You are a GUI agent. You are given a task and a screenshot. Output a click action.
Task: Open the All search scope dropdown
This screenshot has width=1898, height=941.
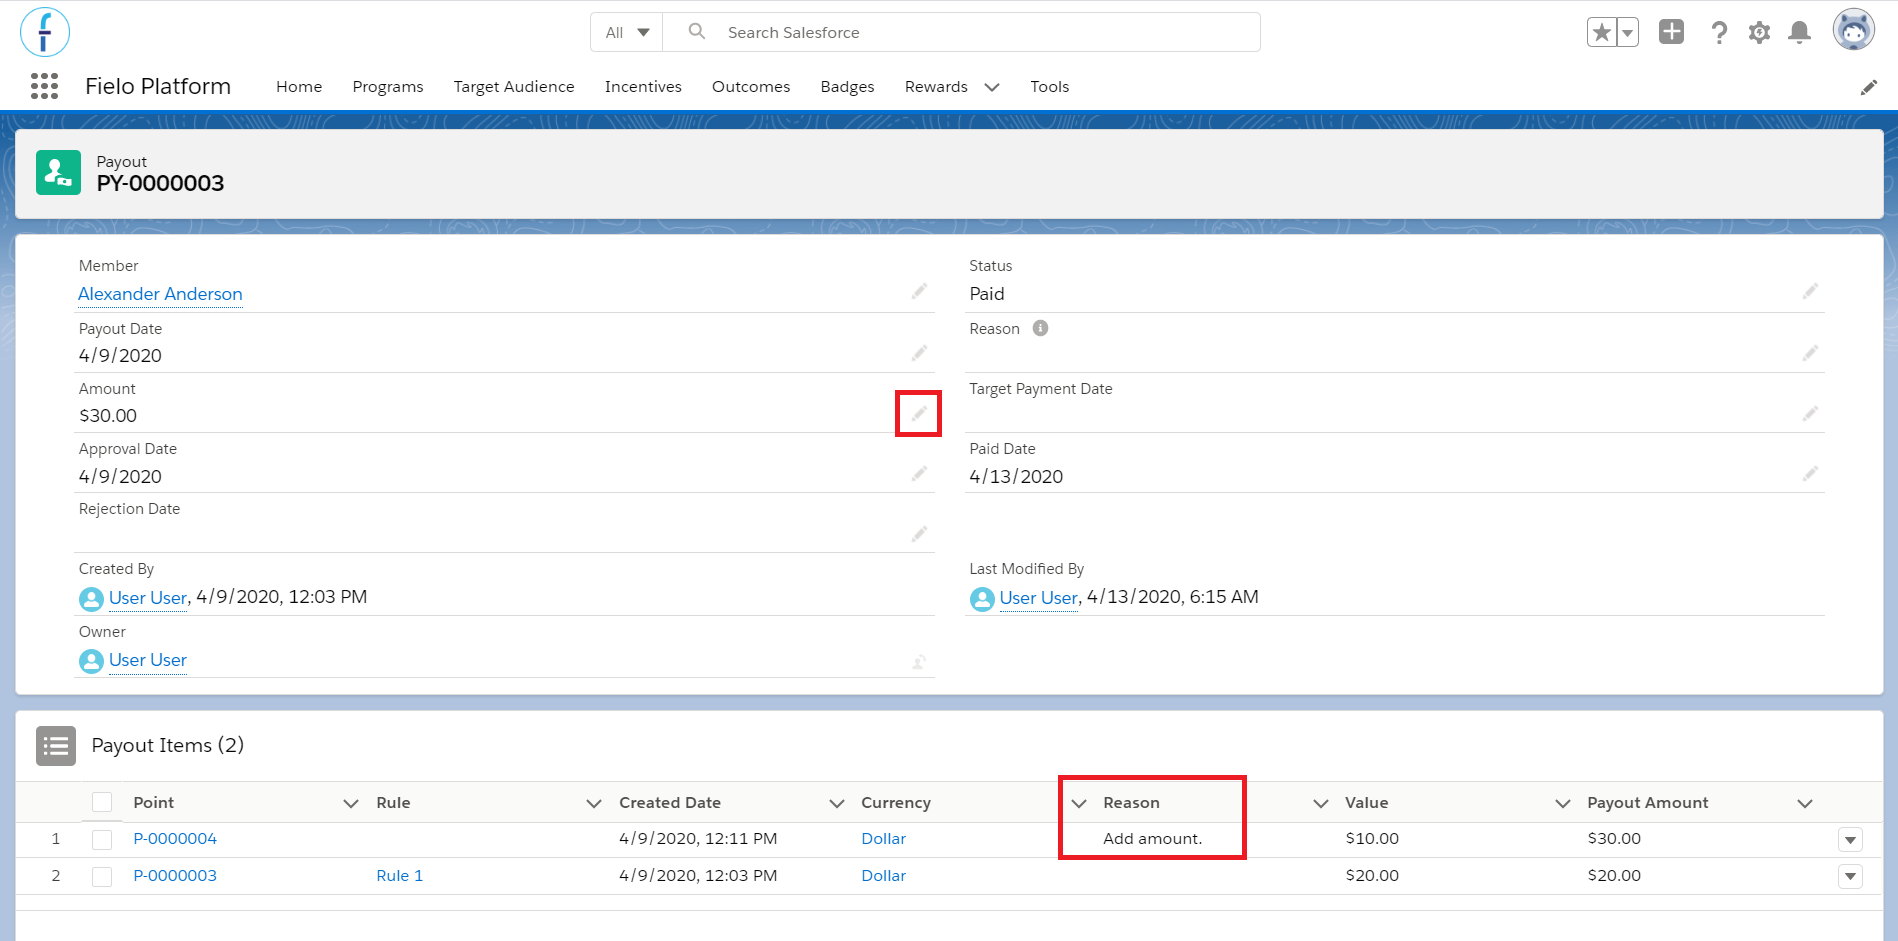(x=627, y=32)
